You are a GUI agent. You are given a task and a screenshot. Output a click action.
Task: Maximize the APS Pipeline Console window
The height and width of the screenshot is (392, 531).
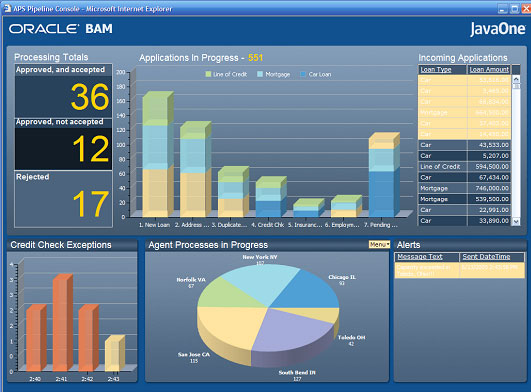tap(515, 9)
